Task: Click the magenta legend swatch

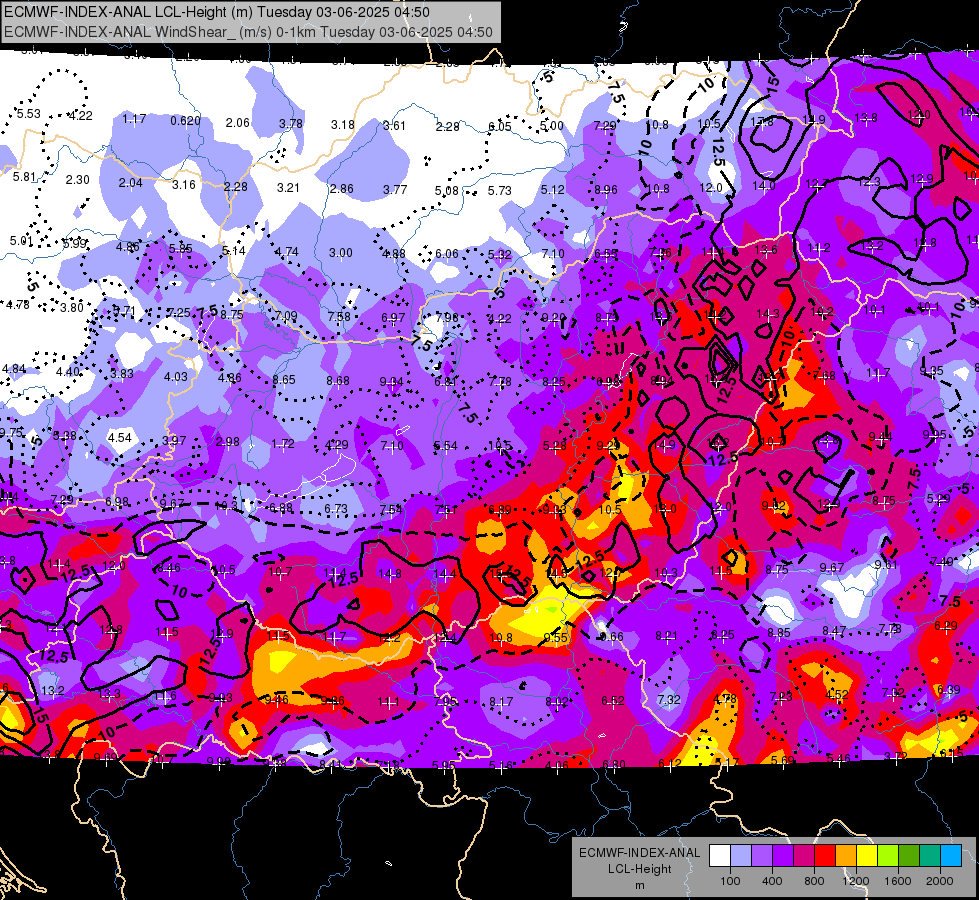Action: click(804, 856)
